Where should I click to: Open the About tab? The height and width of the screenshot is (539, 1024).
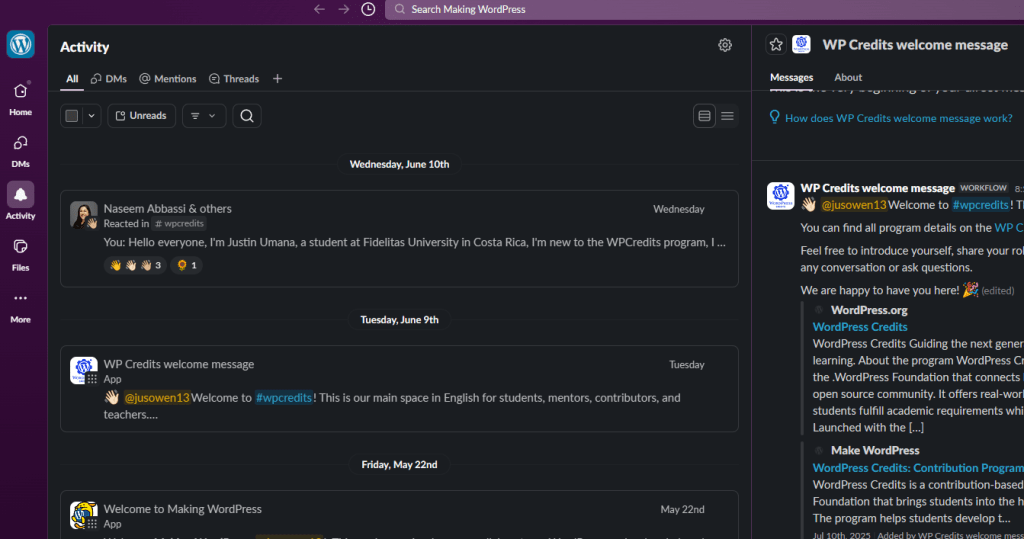click(x=848, y=77)
